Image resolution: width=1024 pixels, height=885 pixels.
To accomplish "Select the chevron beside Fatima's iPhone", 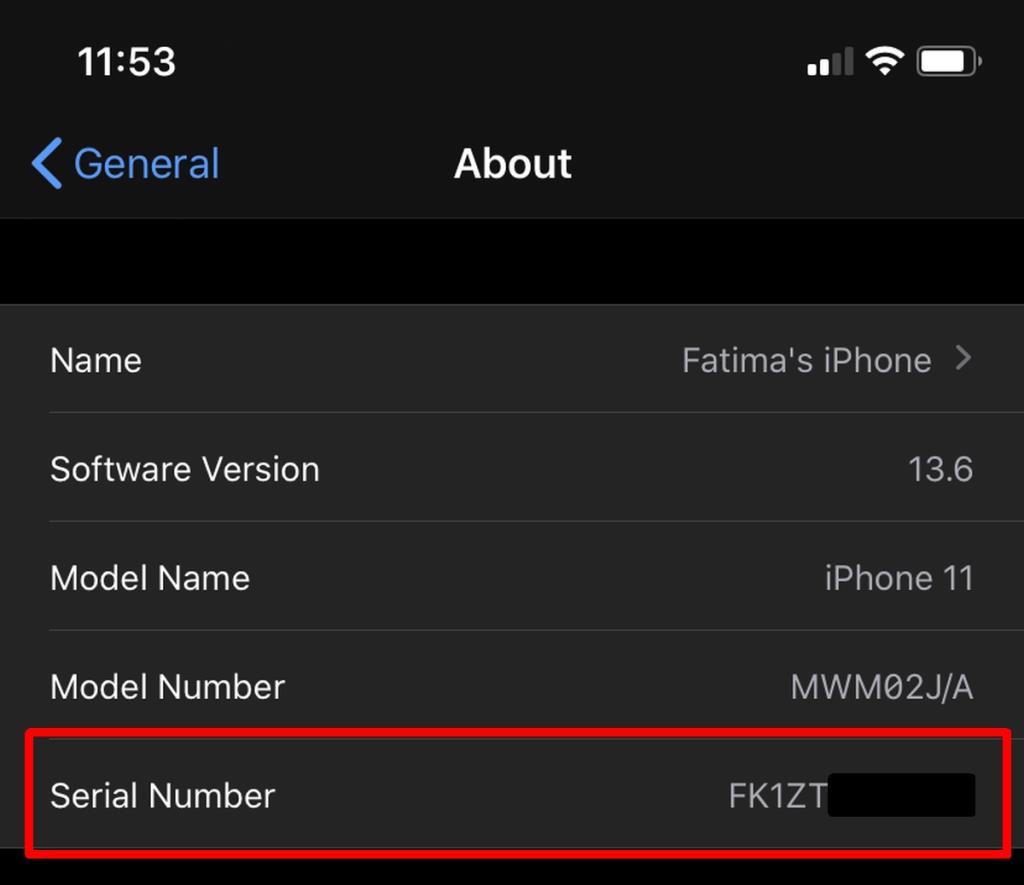I will click(962, 359).
